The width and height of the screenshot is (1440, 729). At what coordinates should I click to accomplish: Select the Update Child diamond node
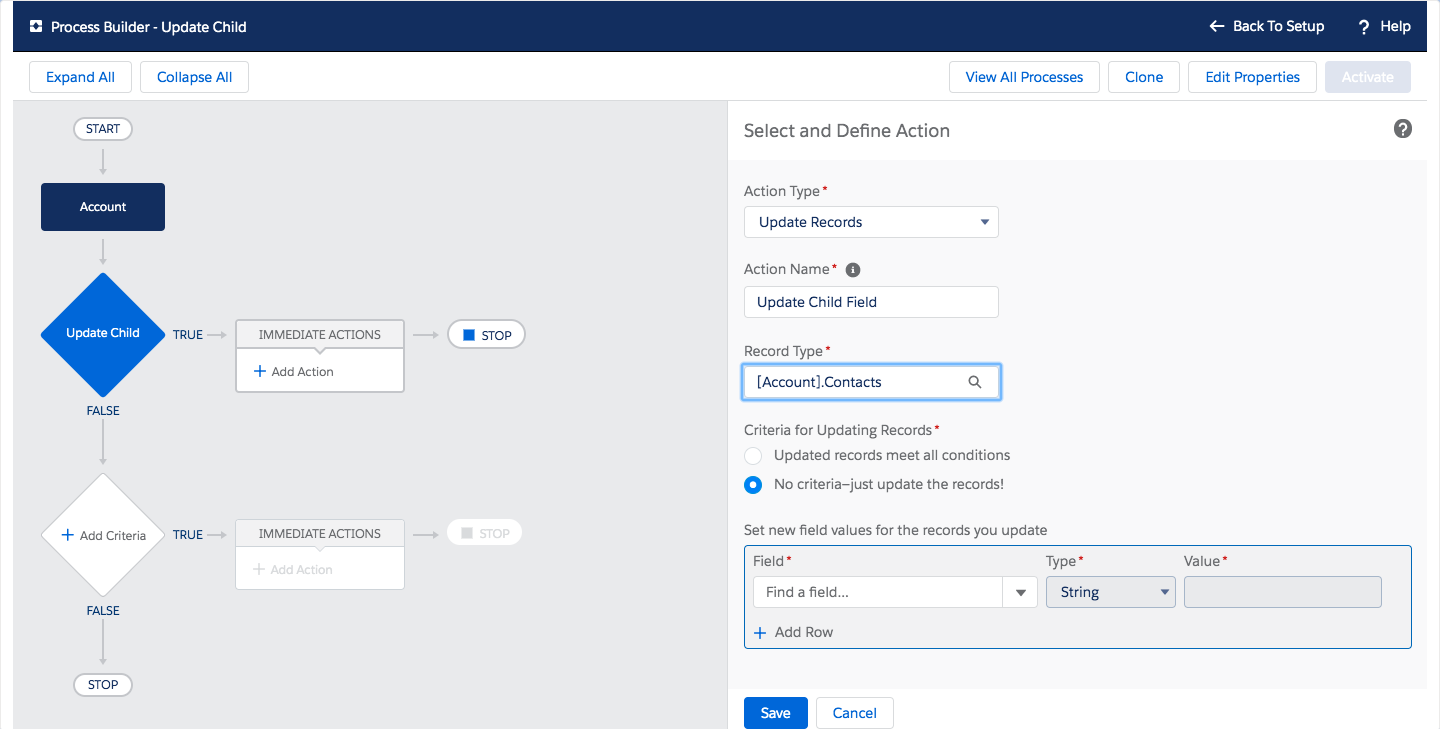[102, 334]
